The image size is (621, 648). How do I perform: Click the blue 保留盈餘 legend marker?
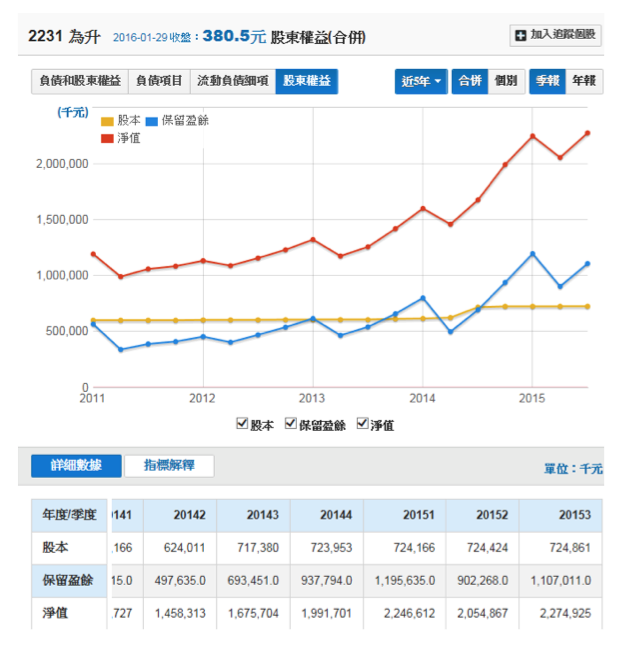pyautogui.click(x=152, y=121)
